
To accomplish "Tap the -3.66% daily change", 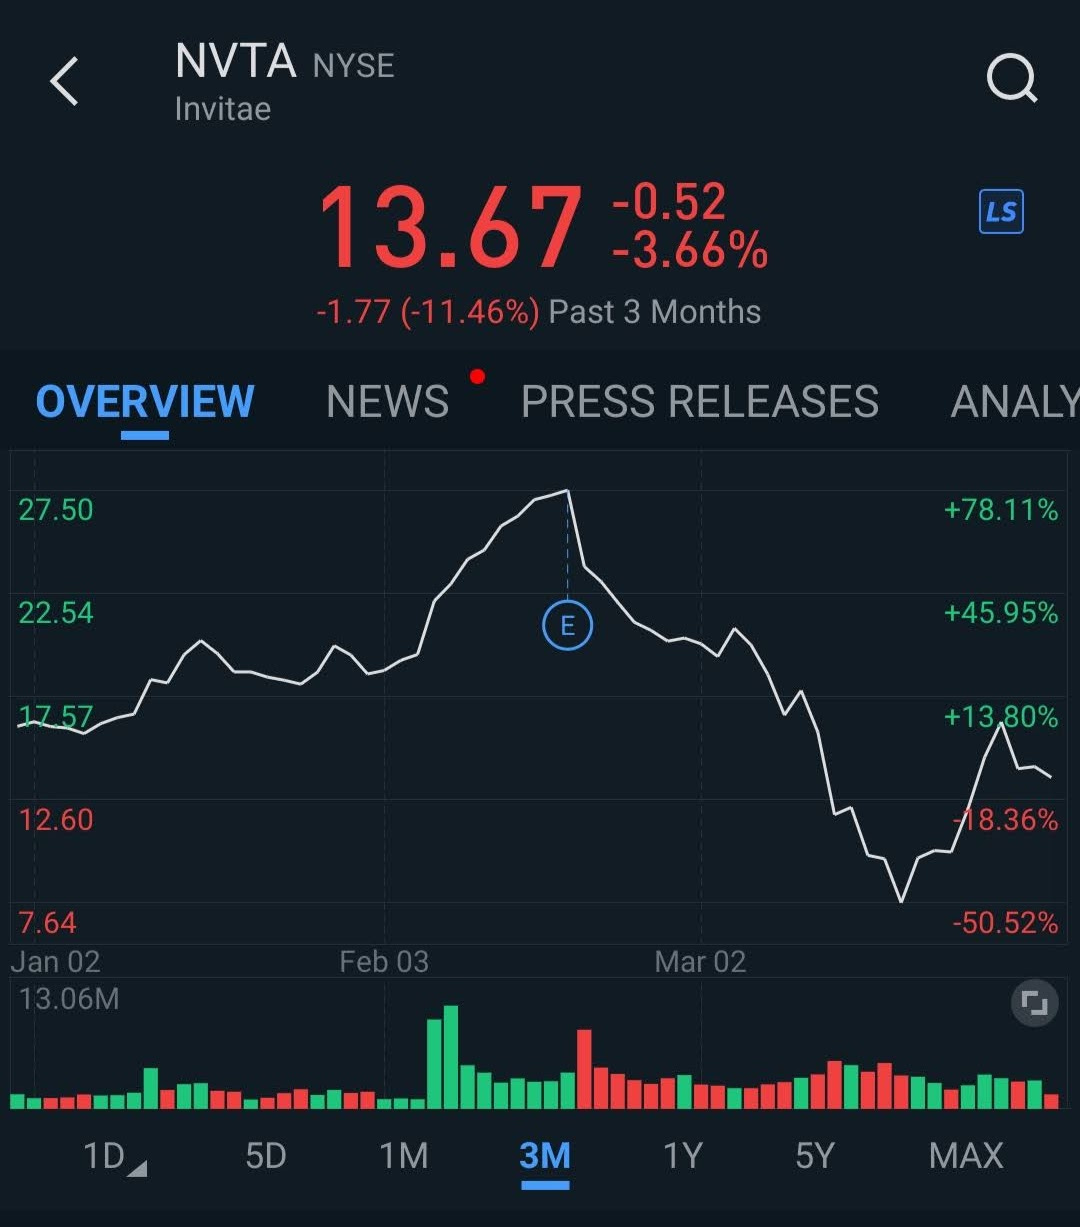I will click(x=690, y=248).
